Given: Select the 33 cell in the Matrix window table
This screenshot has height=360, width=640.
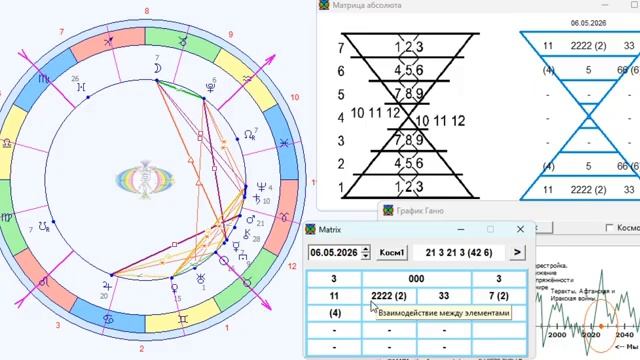Looking at the screenshot, I should pos(444,296).
